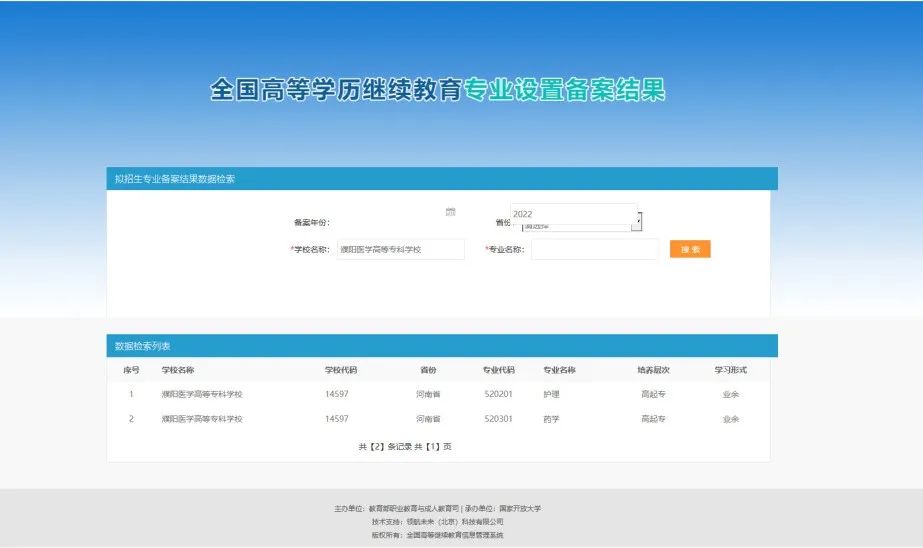Click the 序号 column header
This screenshot has width=923, height=548.
click(131, 370)
